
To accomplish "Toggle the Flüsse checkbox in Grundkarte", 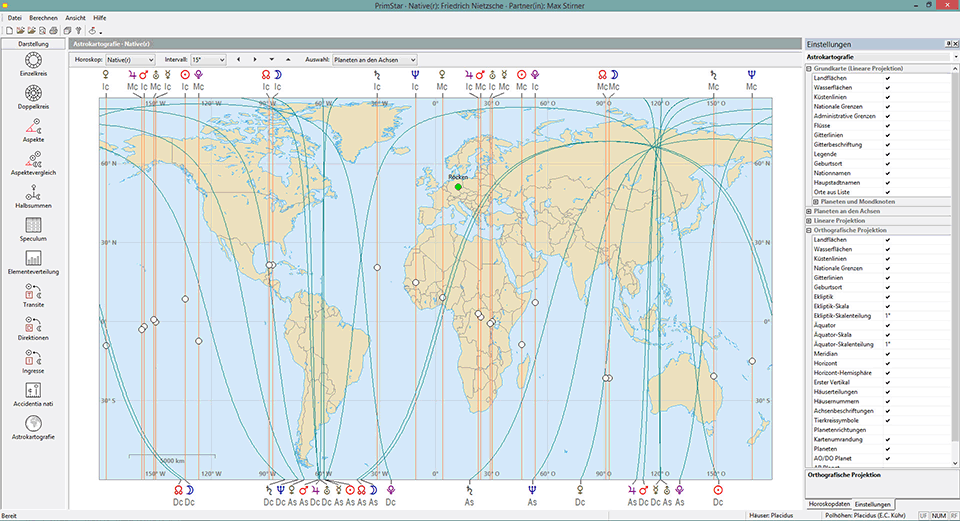I will (887, 126).
